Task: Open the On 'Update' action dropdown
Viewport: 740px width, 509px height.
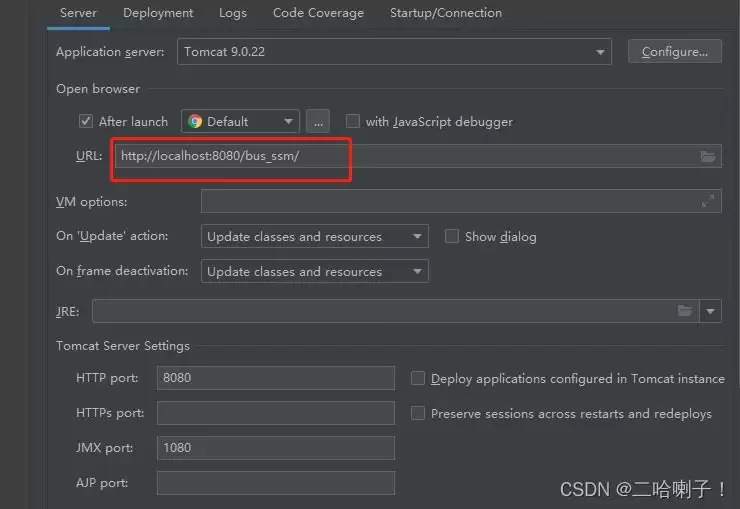Action: tap(314, 236)
